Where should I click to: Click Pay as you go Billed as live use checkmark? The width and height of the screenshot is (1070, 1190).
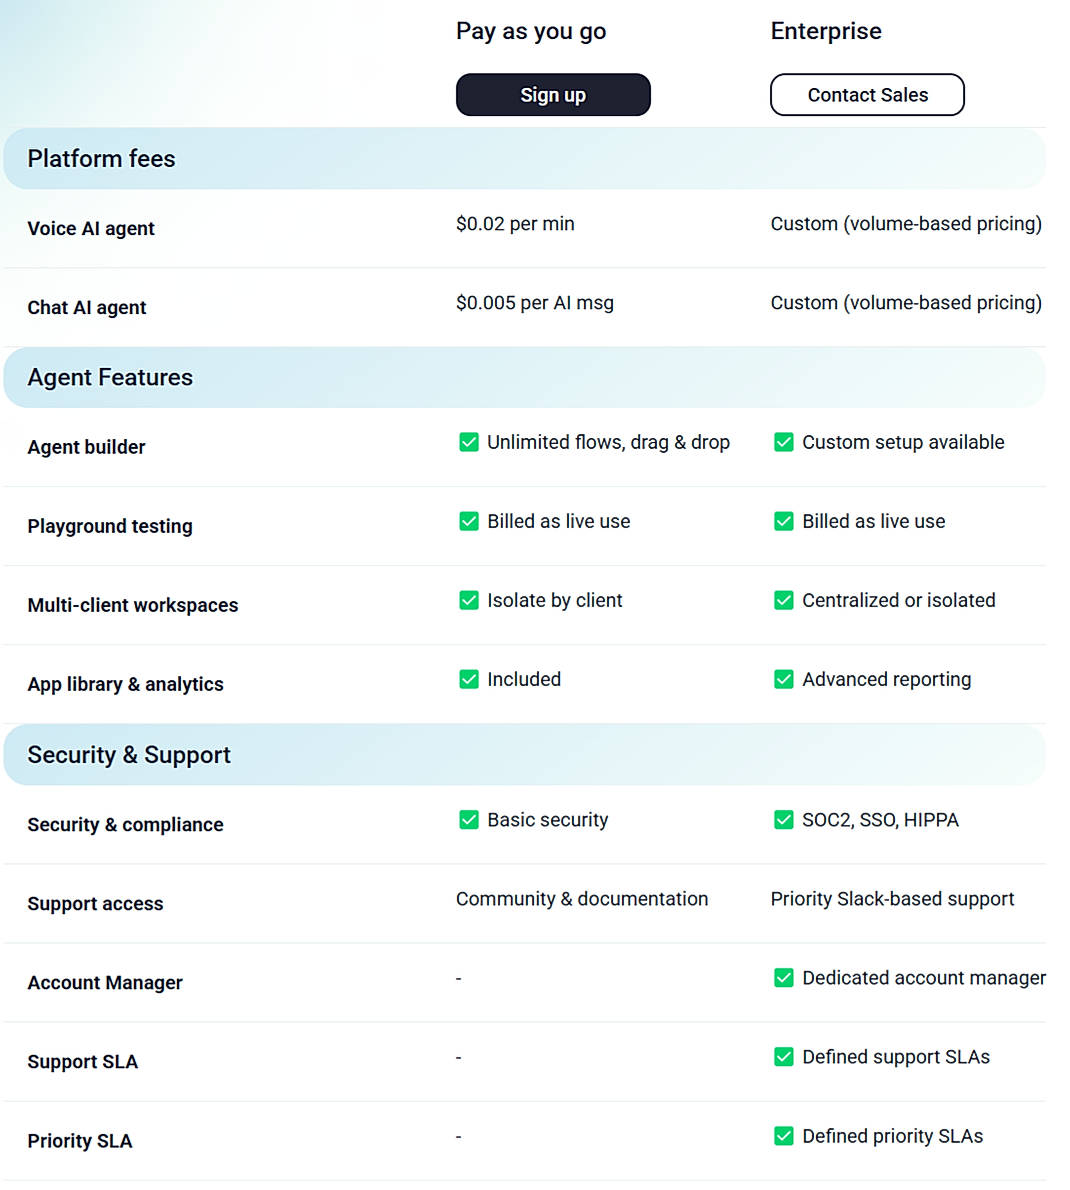469,521
